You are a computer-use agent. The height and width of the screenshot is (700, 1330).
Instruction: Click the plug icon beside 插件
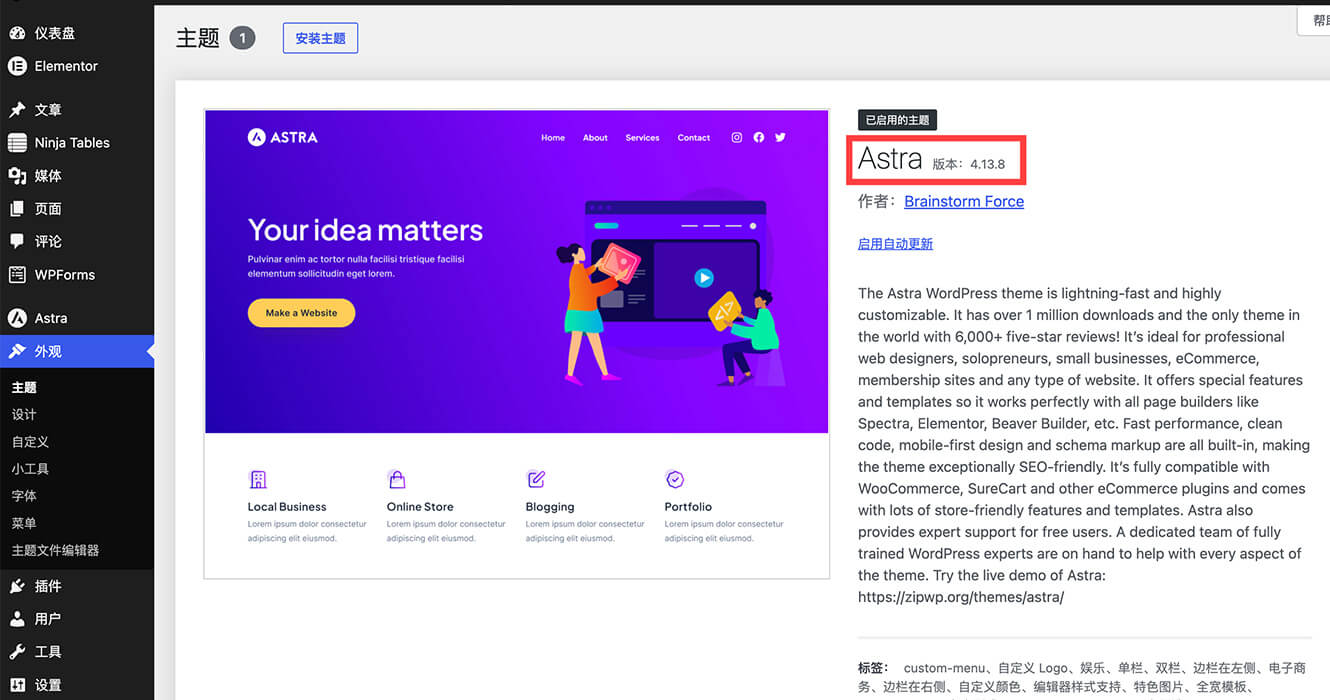pyautogui.click(x=17, y=586)
